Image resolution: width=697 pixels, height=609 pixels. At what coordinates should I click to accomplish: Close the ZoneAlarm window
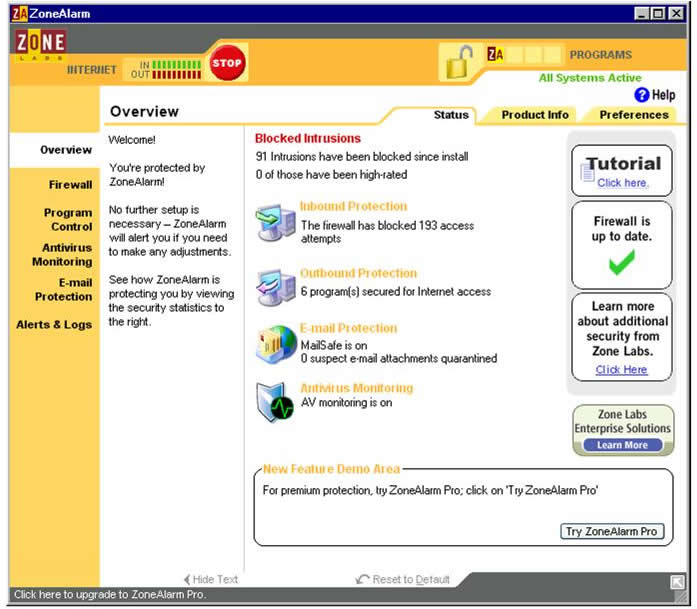676,14
